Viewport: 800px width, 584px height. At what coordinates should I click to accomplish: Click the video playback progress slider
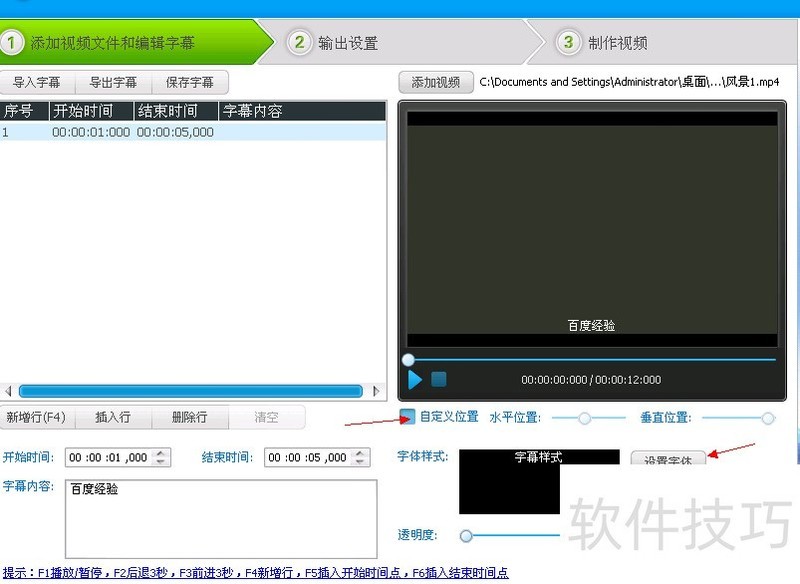[408, 358]
